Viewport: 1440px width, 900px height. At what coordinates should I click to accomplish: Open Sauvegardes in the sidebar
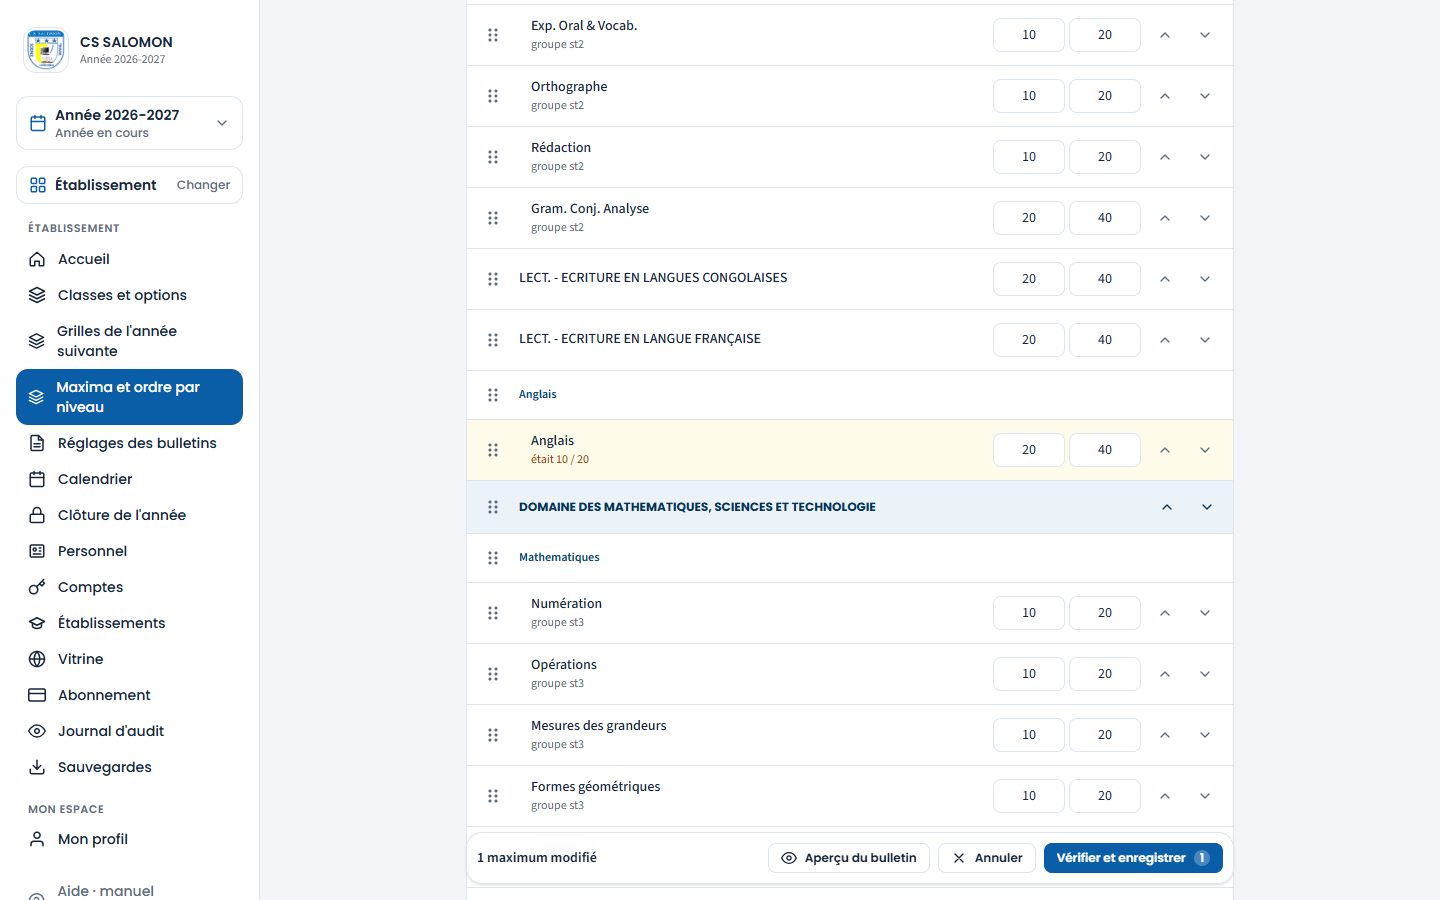(x=129, y=767)
